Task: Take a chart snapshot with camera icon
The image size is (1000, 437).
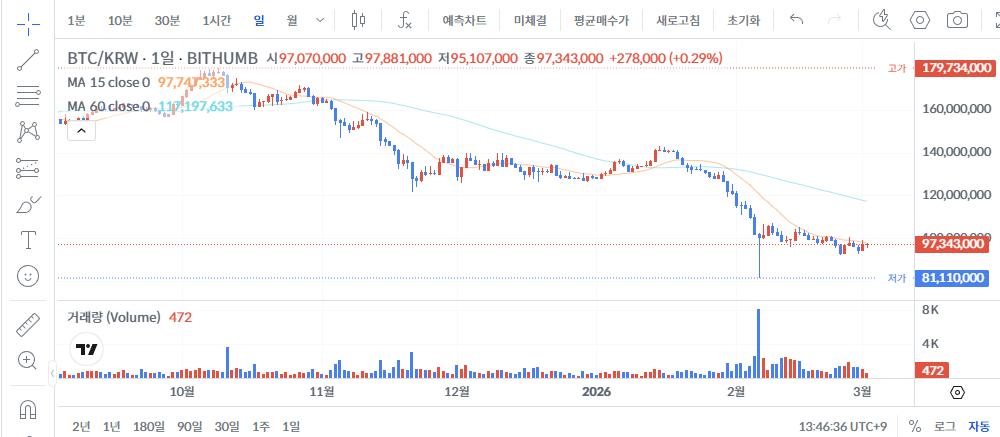Action: [x=958, y=20]
